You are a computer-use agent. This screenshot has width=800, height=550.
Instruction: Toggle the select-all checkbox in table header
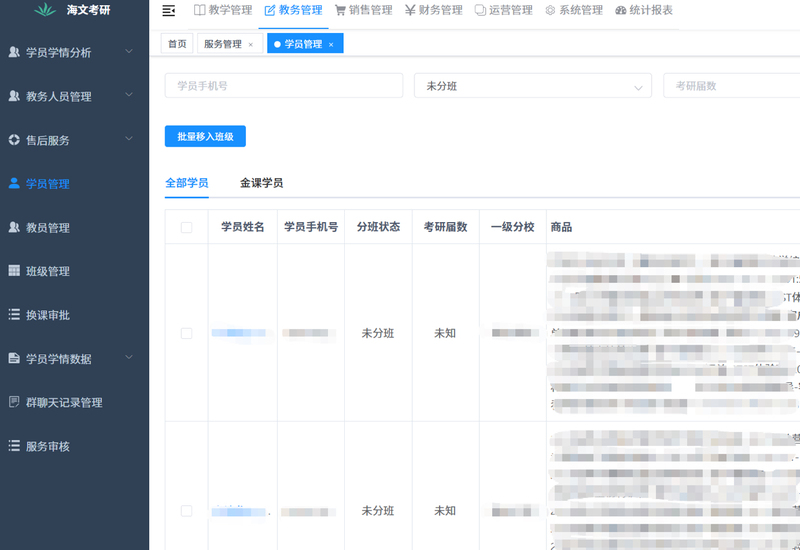186,228
